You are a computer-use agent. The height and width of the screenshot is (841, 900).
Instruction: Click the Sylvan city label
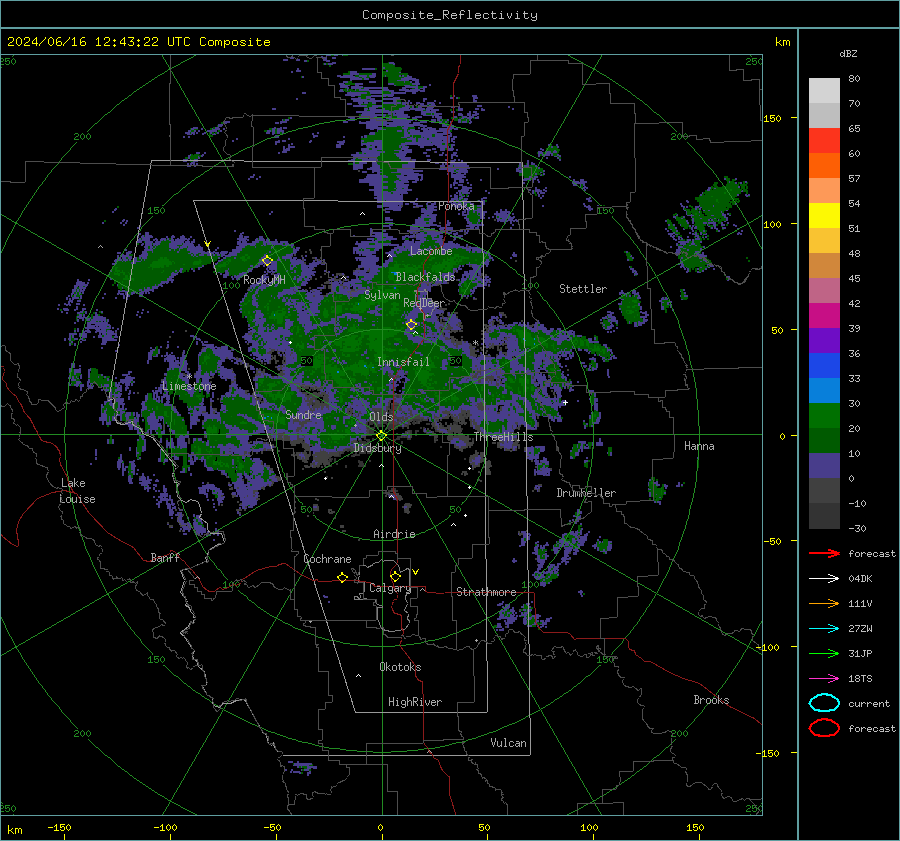point(382,295)
